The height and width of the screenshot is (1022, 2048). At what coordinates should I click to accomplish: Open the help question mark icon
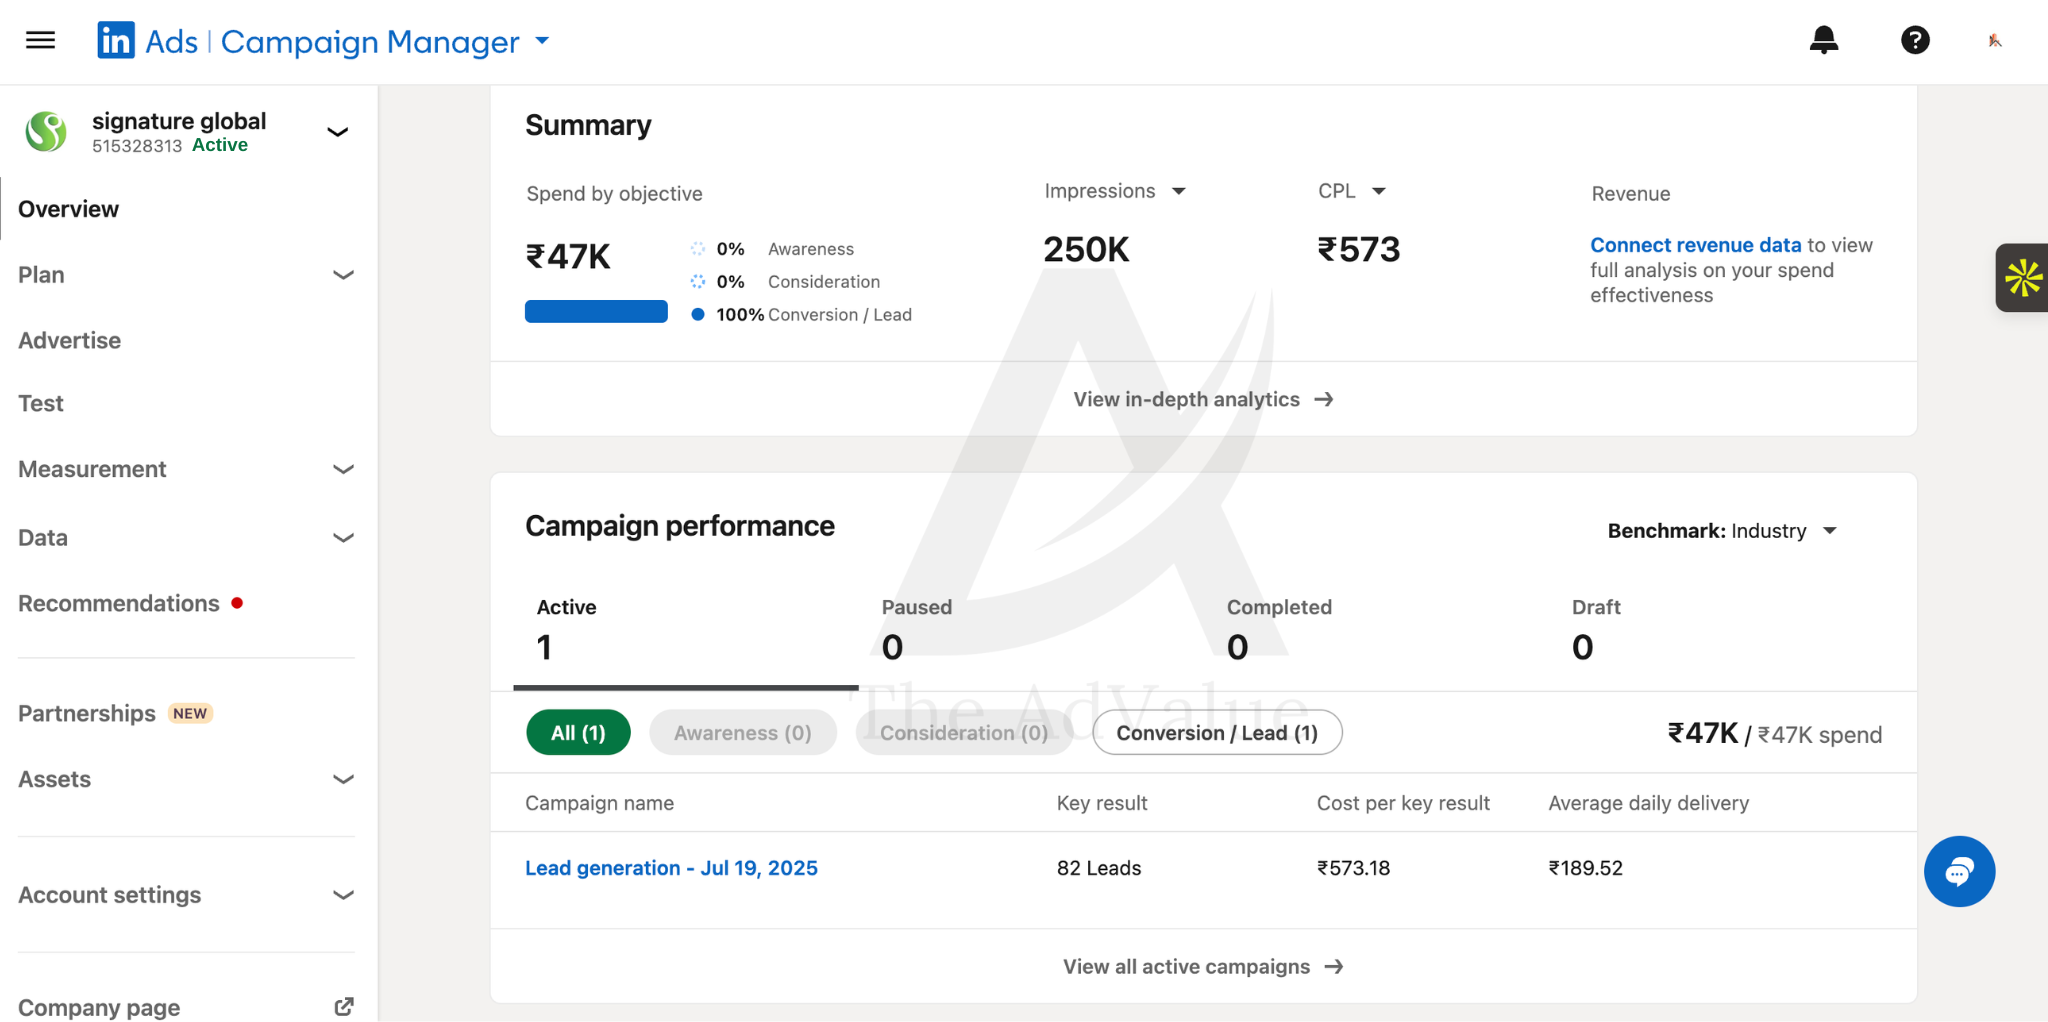tap(1915, 40)
